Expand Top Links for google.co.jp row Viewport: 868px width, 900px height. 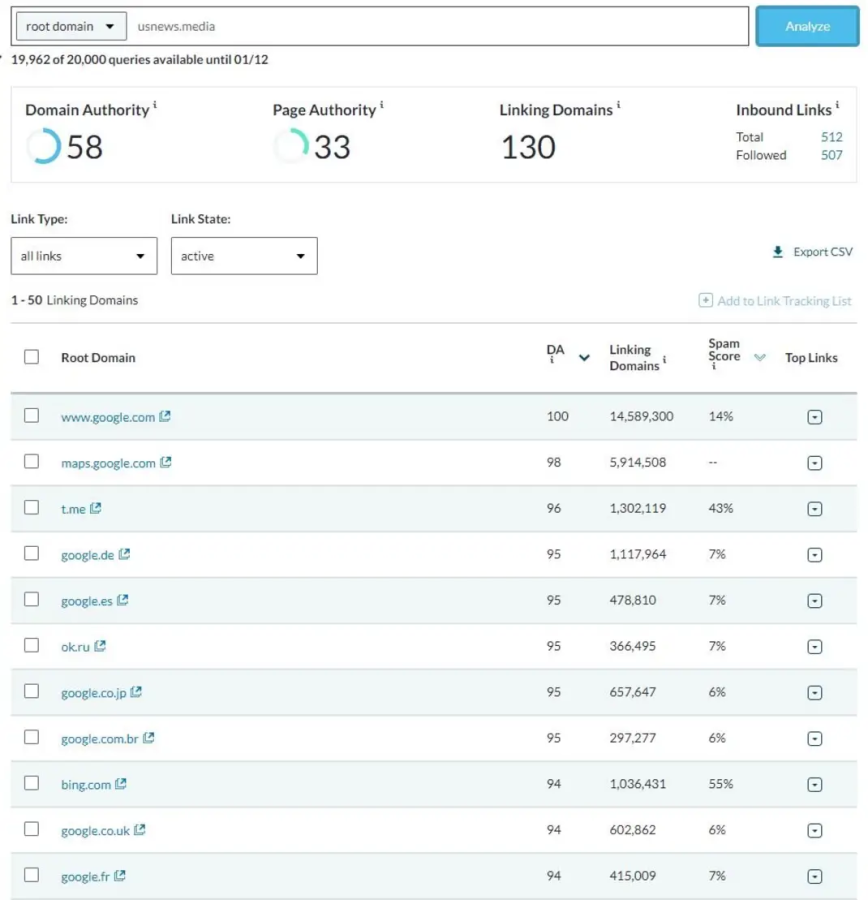815,693
